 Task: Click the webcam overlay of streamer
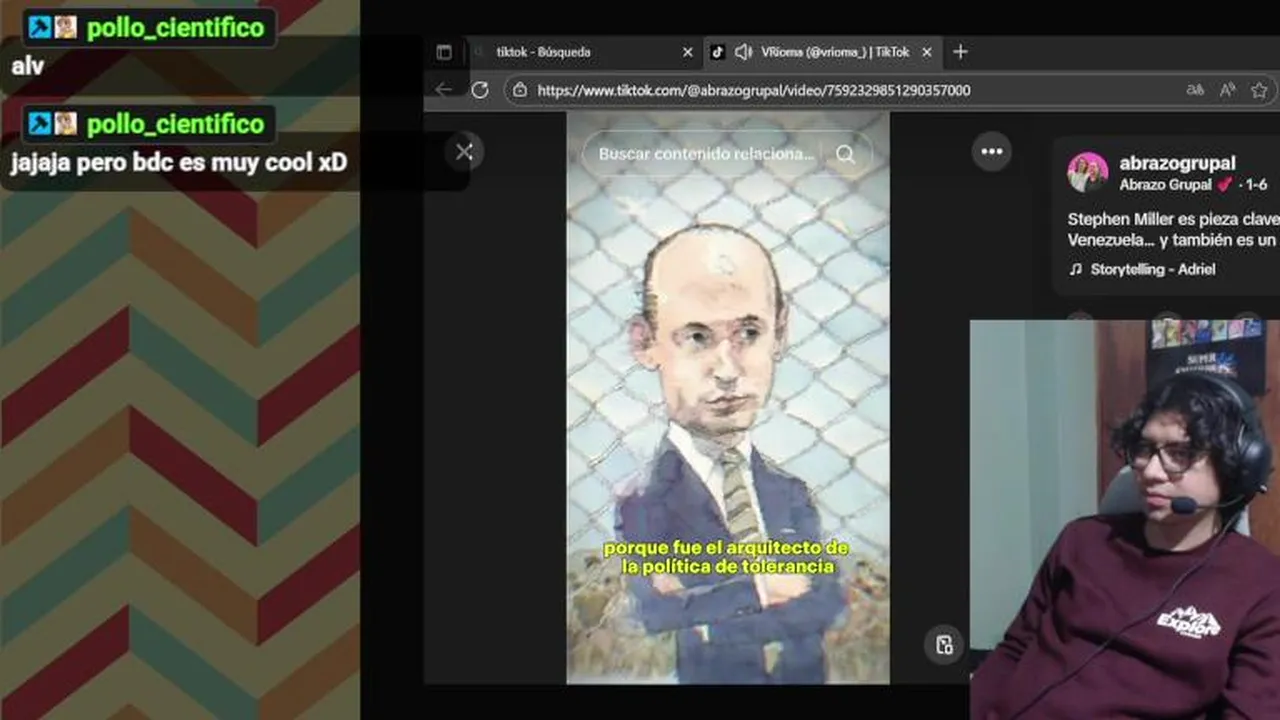(1125, 519)
